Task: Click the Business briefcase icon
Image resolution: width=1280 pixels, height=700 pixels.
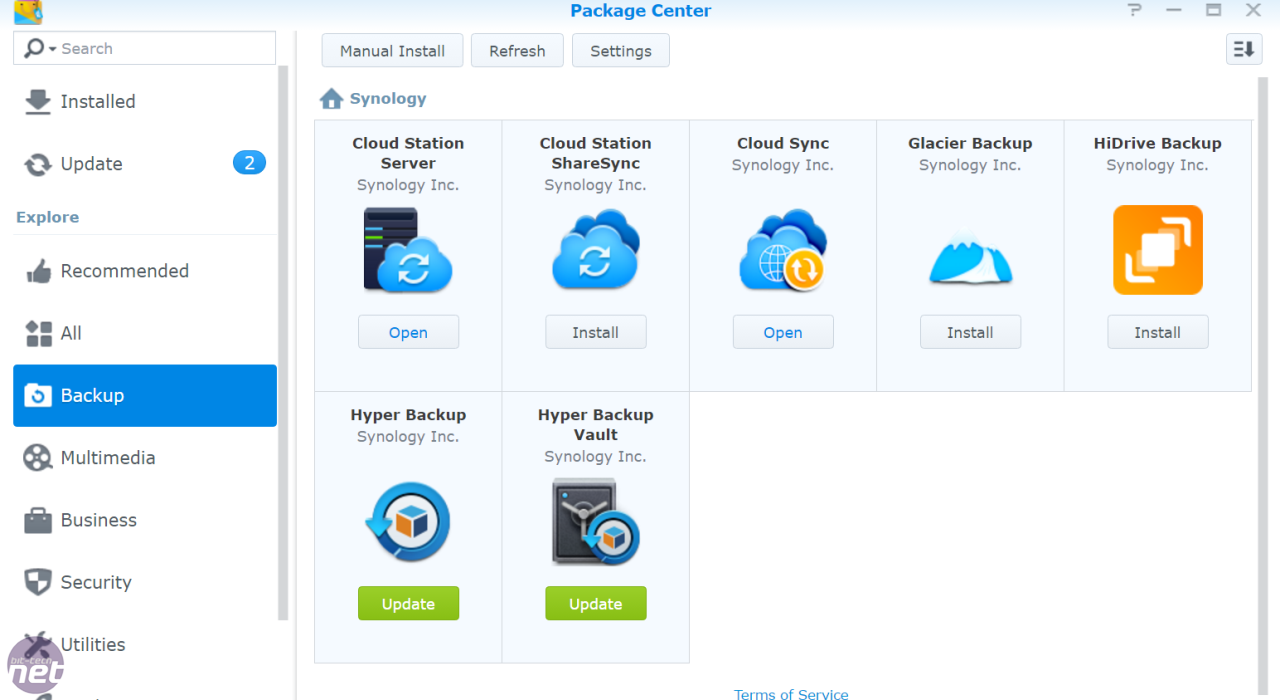Action: pos(38,520)
